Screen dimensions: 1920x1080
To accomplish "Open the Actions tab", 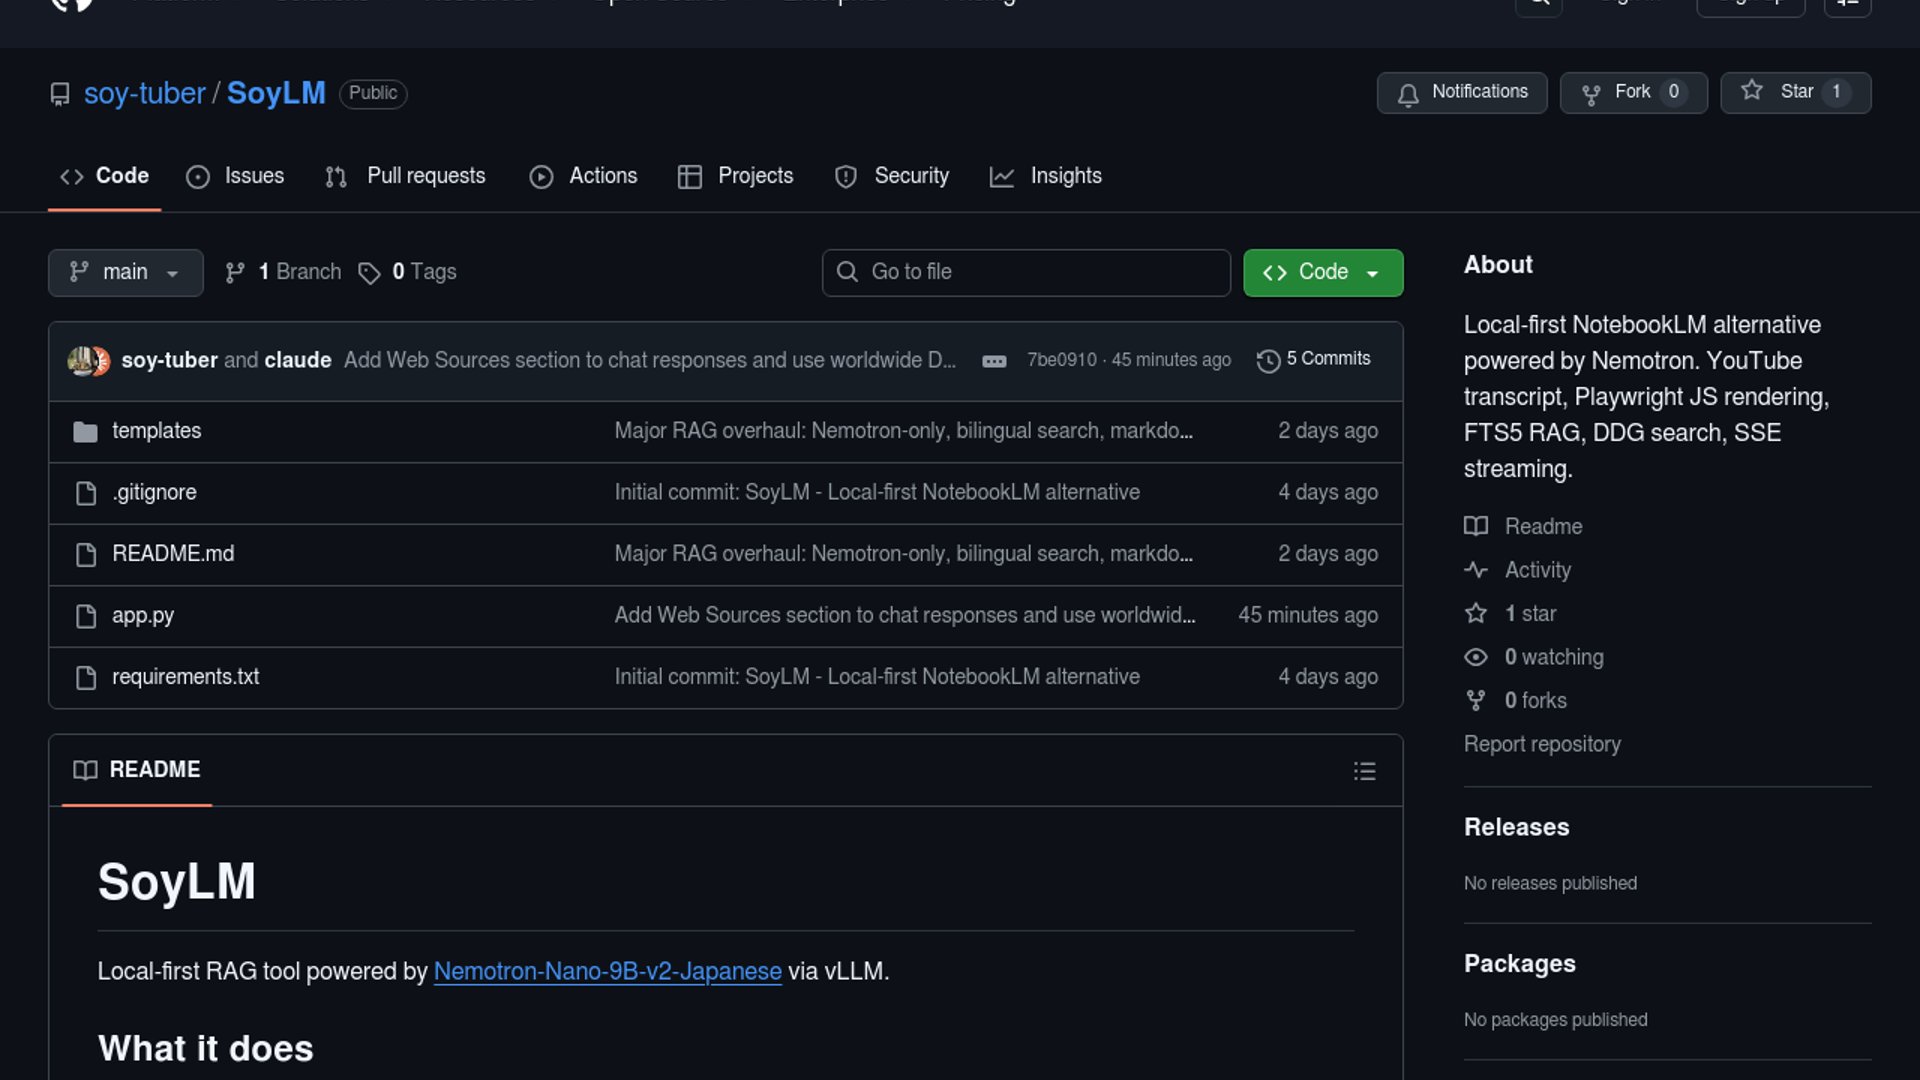I will [584, 176].
